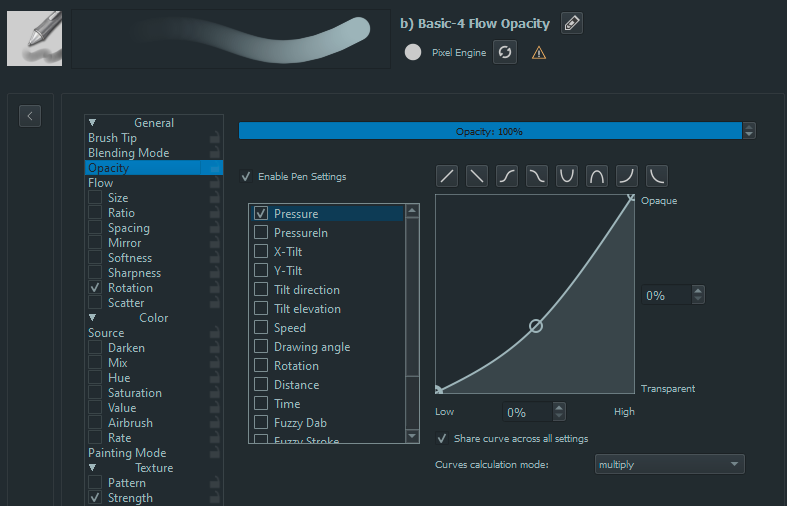Click the top-right curve endpoint near Opaque
The width and height of the screenshot is (787, 506).
[631, 198]
